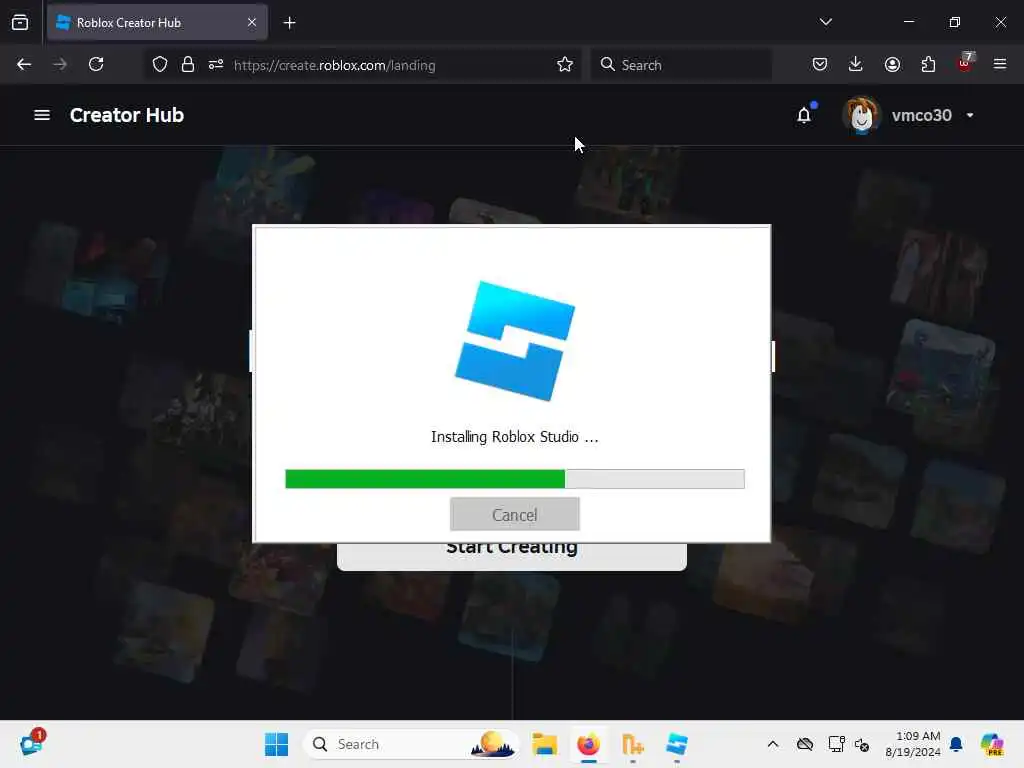Click the uBlock Origin extension icon
Viewport: 1024px width, 768px height.
tap(965, 63)
